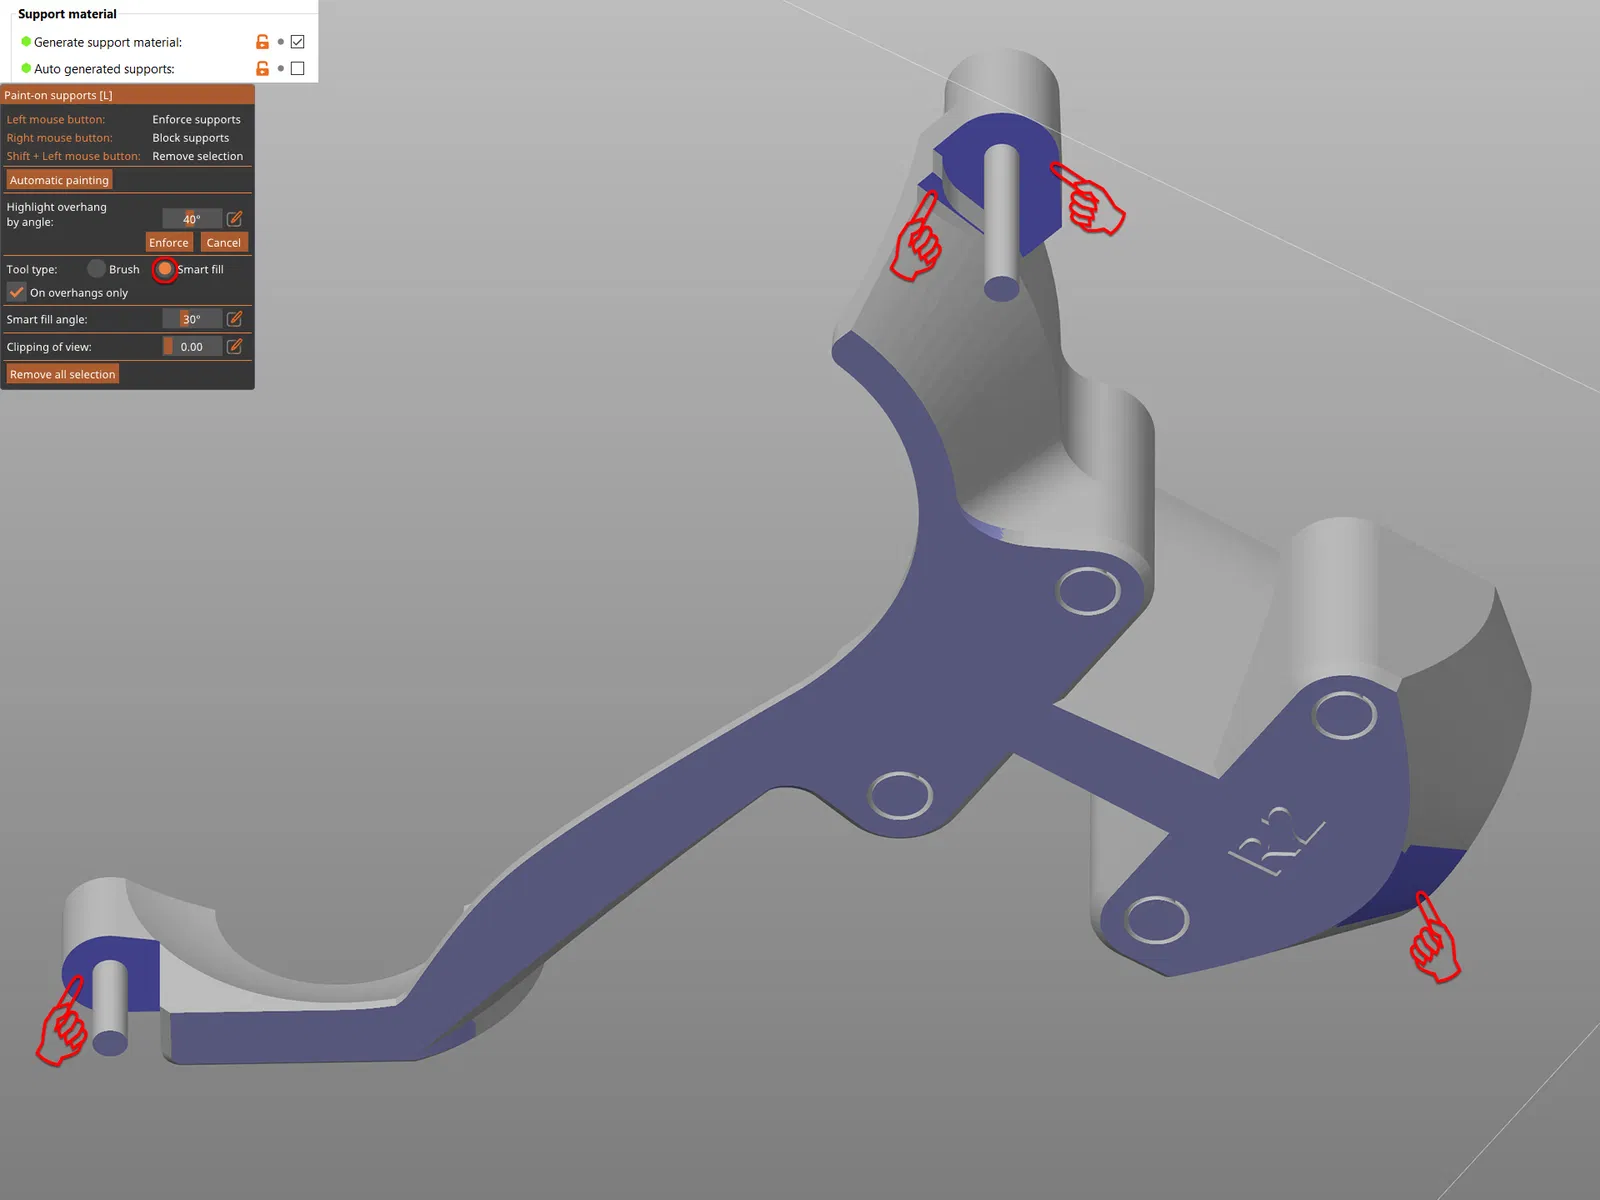The width and height of the screenshot is (1600, 1200).
Task: Toggle the Generate support material checkbox
Action: coord(297,42)
